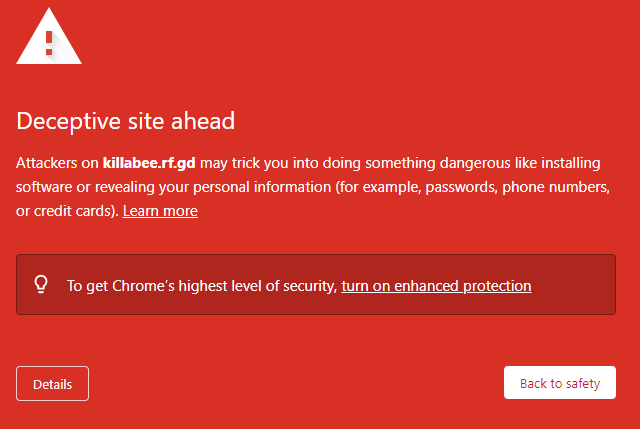
Task: Click "To get Chrome's highest level of security" text
Action: coord(202,286)
